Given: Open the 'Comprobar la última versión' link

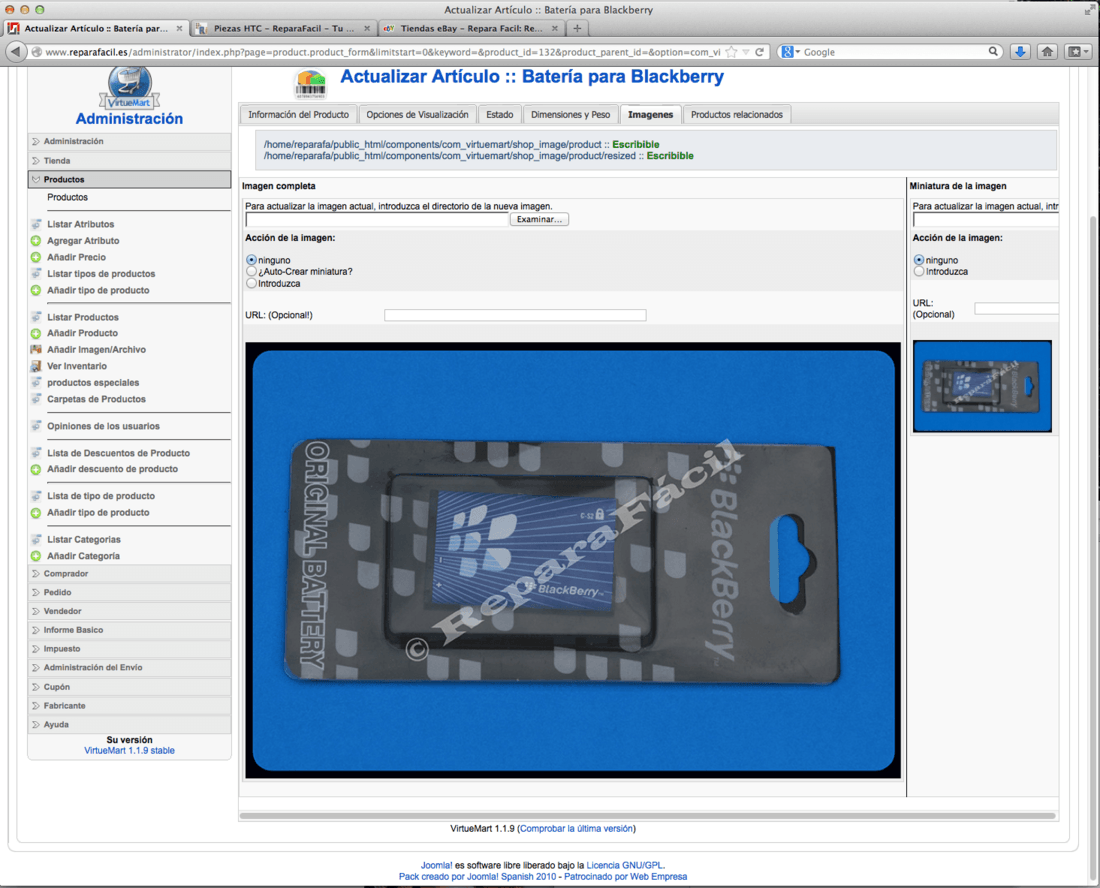Looking at the screenshot, I should pyautogui.click(x=577, y=828).
